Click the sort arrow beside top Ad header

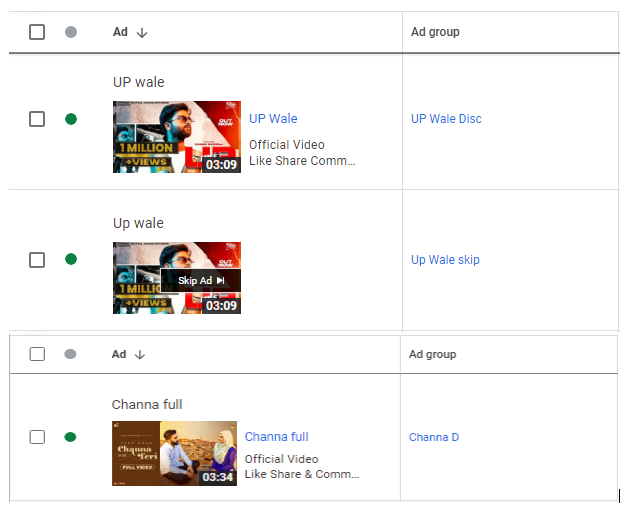tap(142, 33)
